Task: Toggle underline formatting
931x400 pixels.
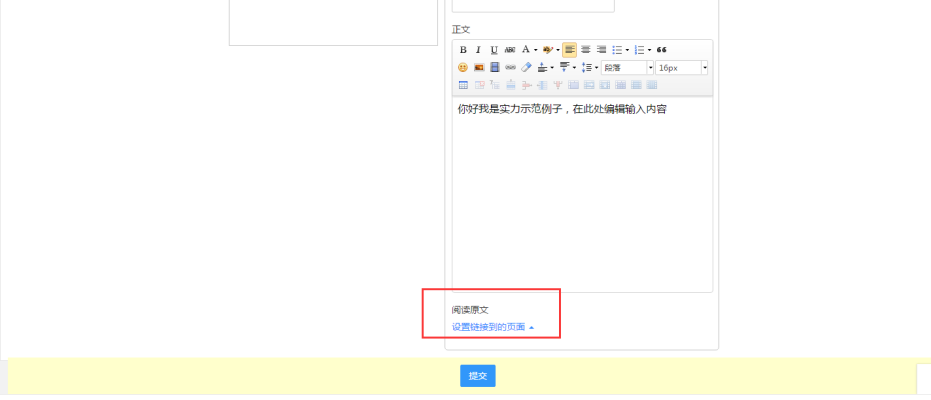Action: click(494, 50)
